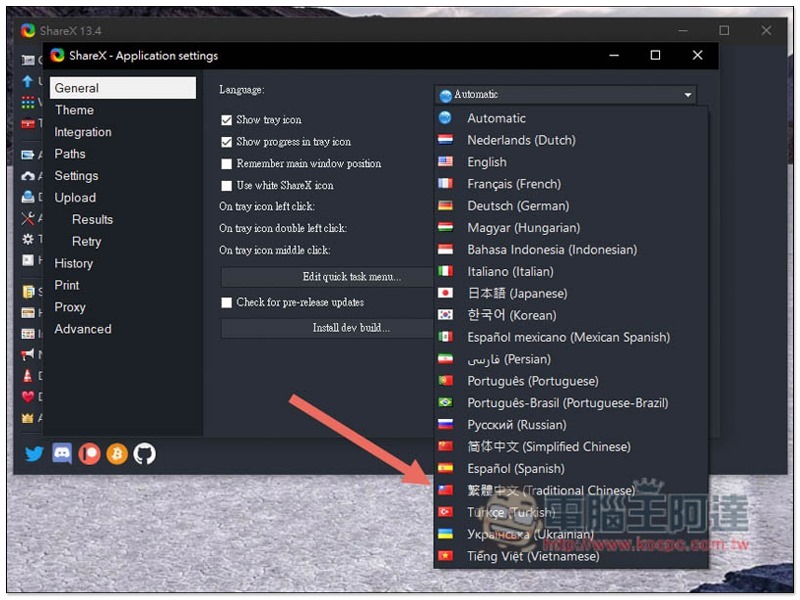Open the Discord icon link
Viewport: 800px width, 600px height.
(62, 454)
